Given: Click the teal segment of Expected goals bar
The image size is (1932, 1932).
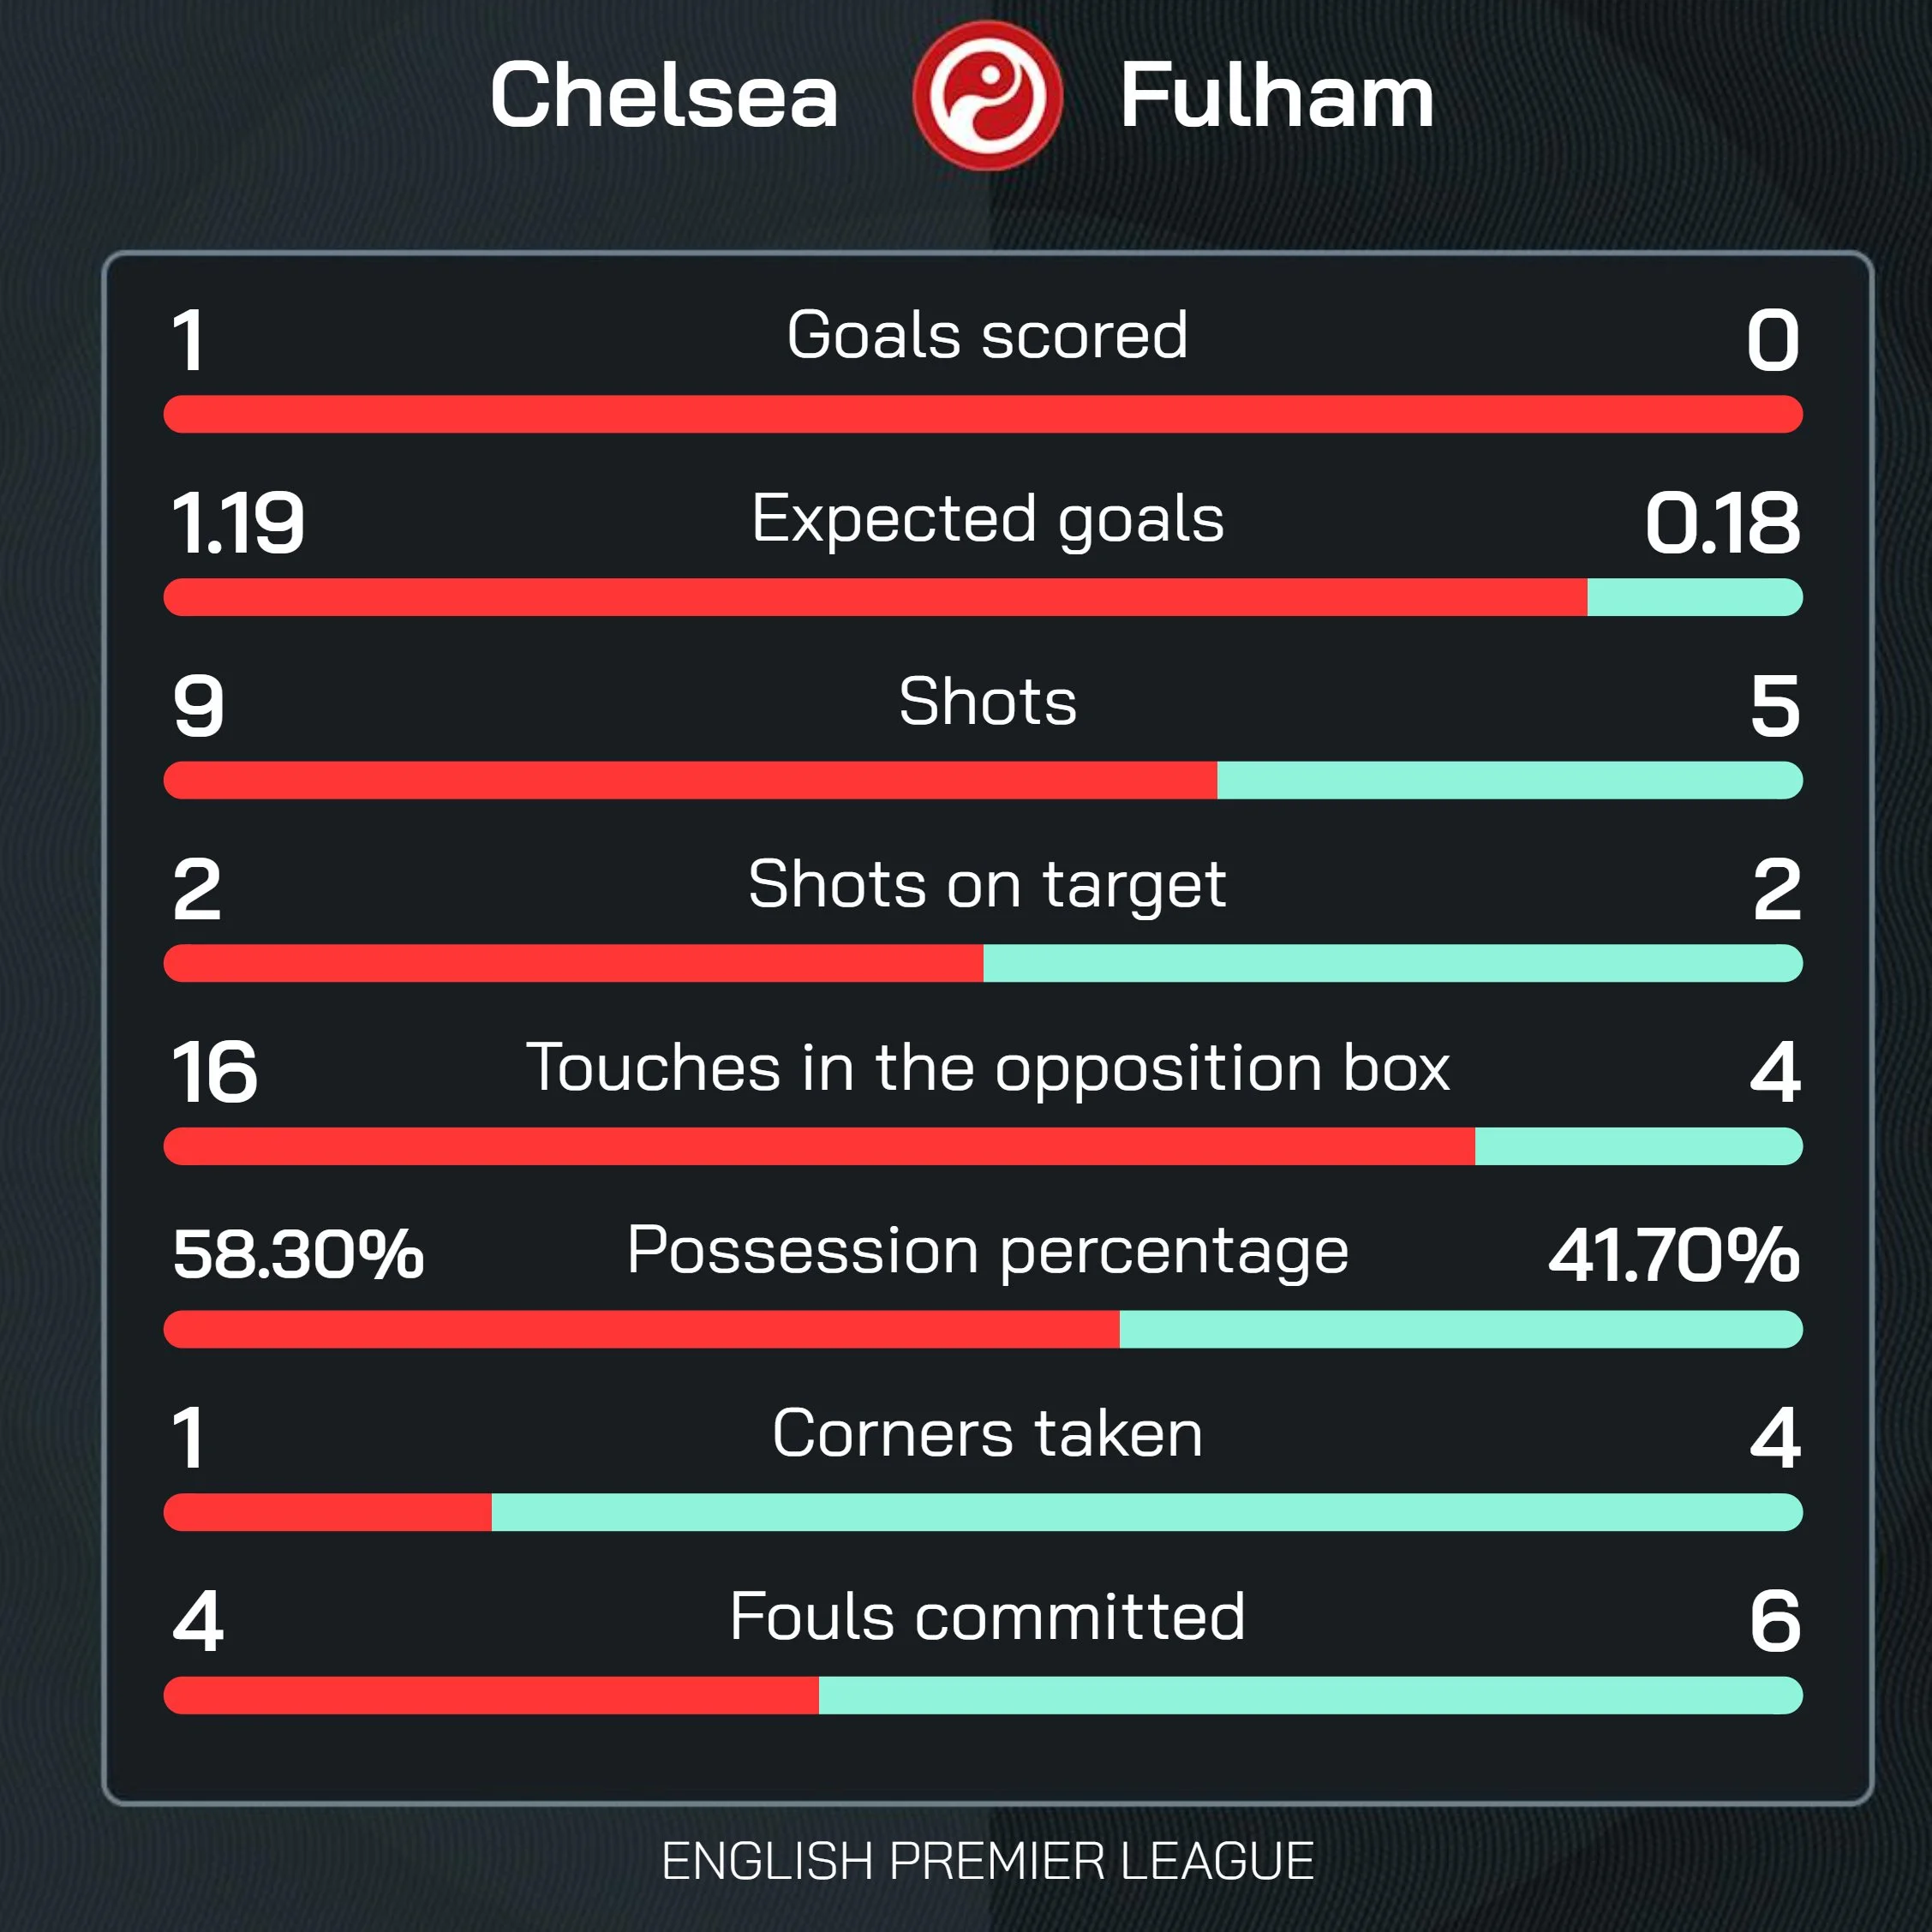Looking at the screenshot, I should pyautogui.click(x=1694, y=597).
